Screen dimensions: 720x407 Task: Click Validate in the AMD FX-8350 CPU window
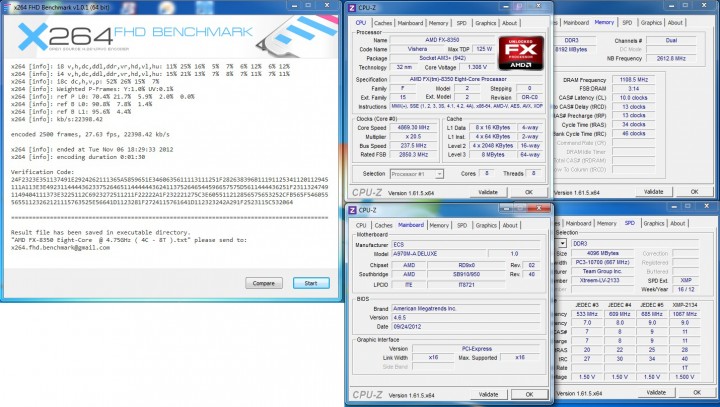tap(488, 192)
